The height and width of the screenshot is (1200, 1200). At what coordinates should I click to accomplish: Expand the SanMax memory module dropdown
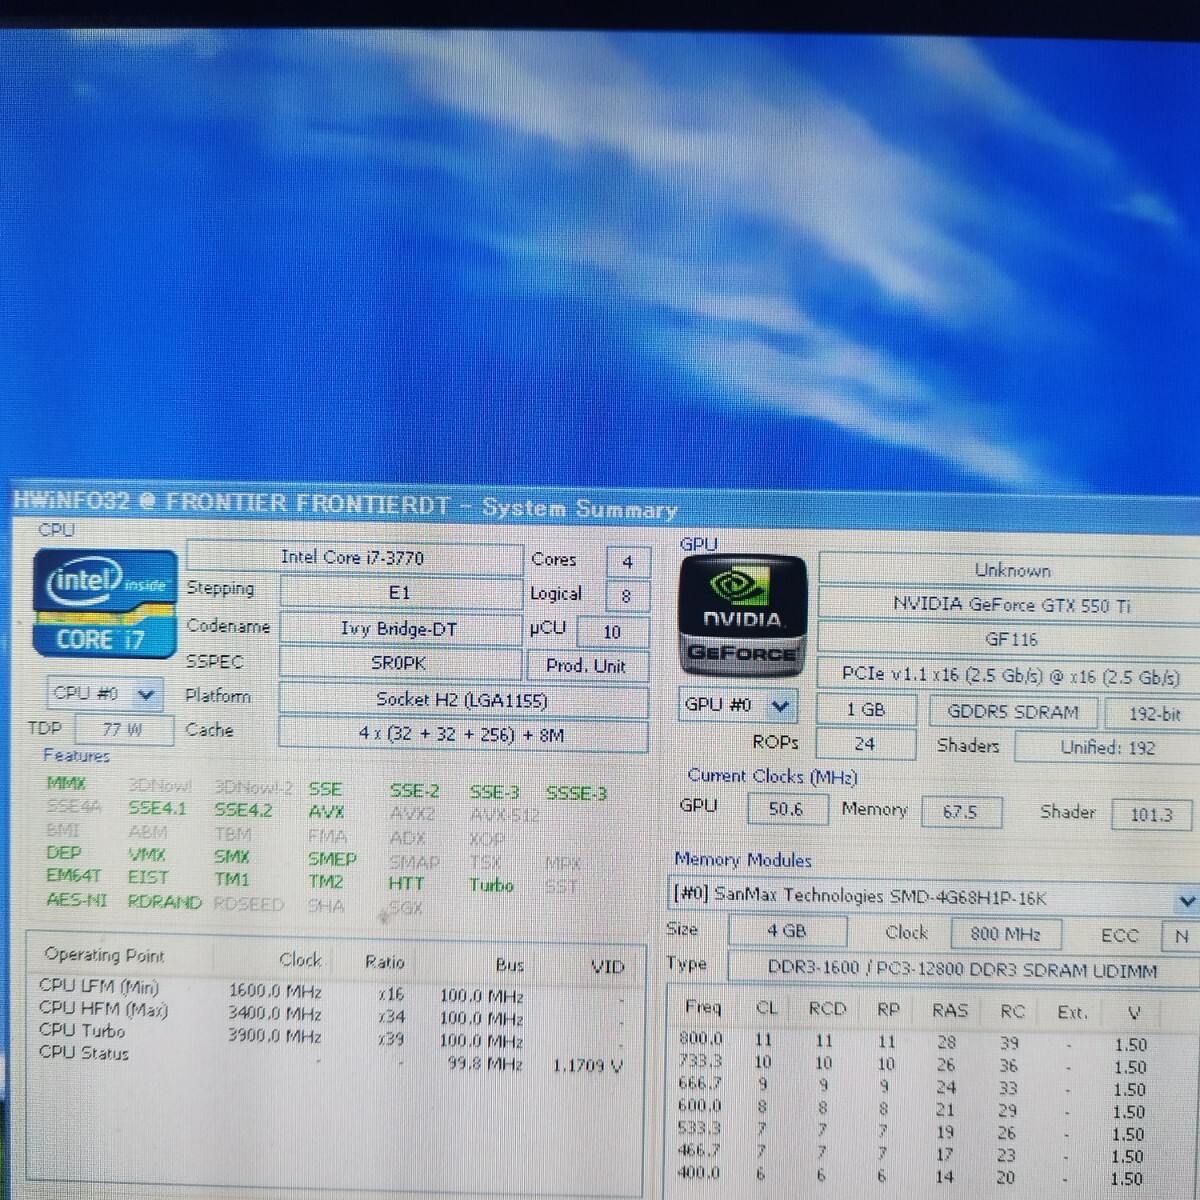1185,900
